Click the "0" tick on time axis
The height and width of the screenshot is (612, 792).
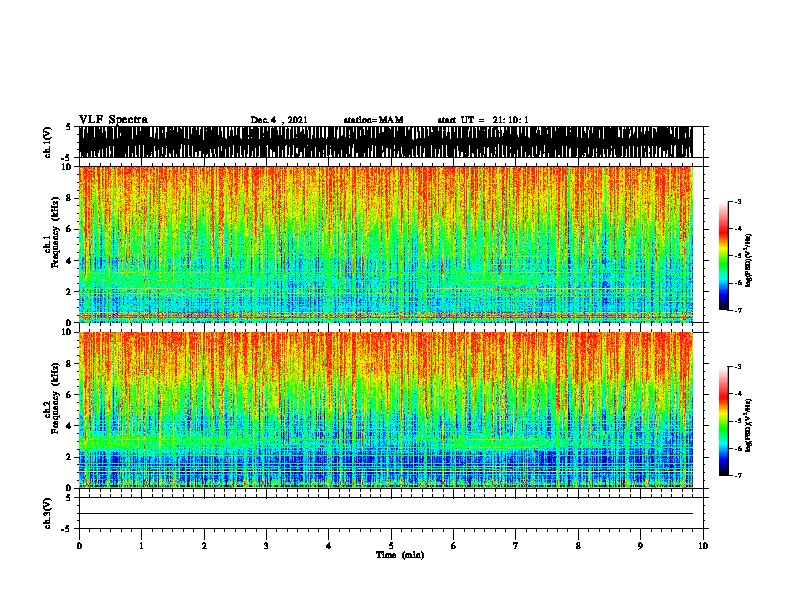click(79, 545)
